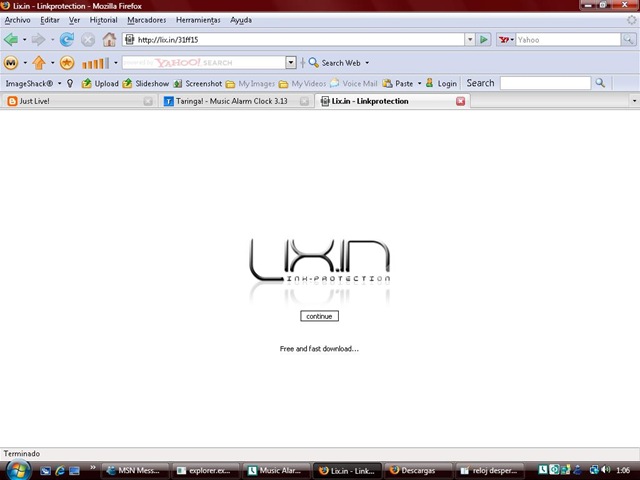Open the Ver menu
Image resolution: width=640 pixels, height=480 pixels.
[x=74, y=20]
